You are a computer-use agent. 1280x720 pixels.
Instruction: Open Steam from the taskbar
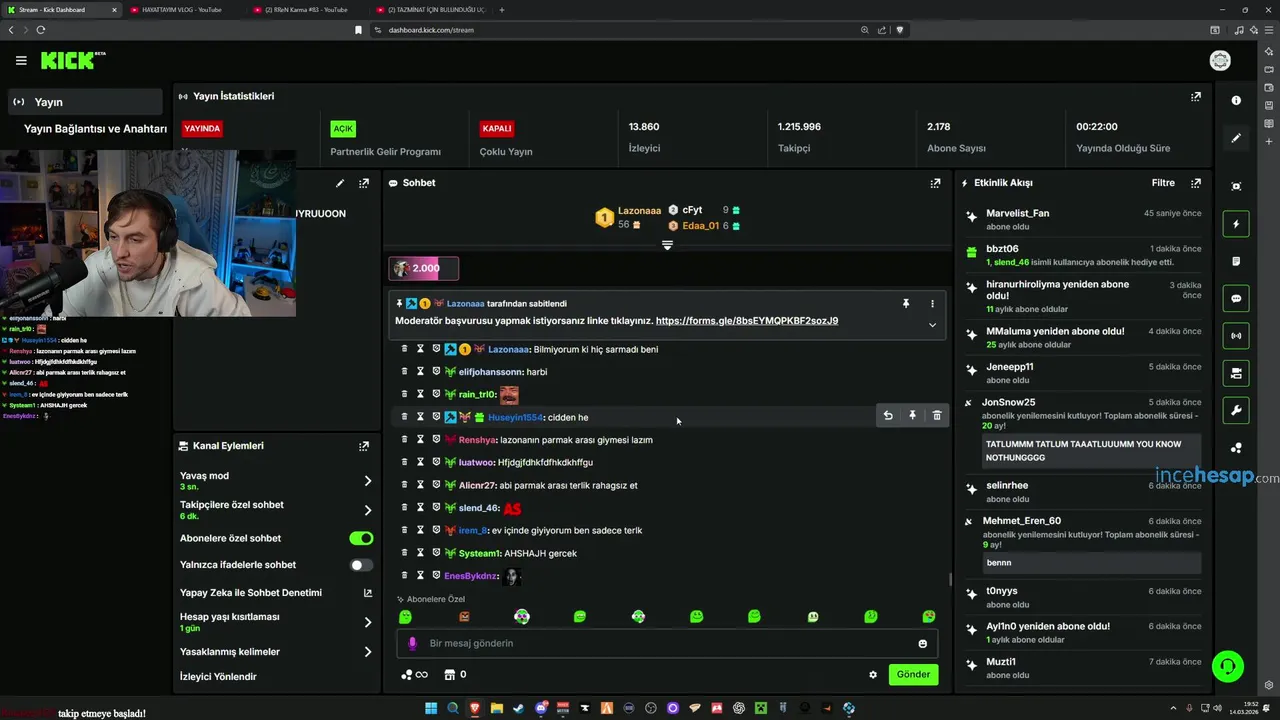tap(518, 708)
